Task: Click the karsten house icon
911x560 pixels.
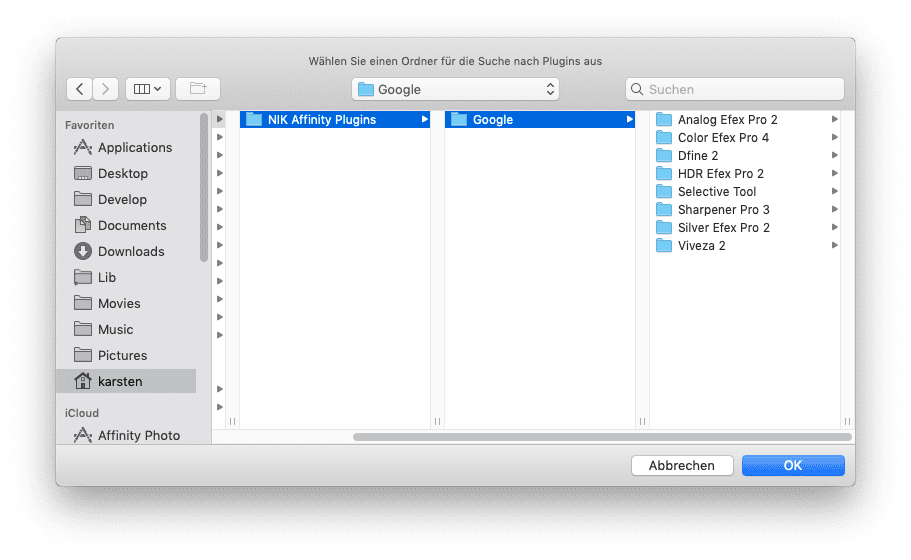Action: (x=83, y=381)
